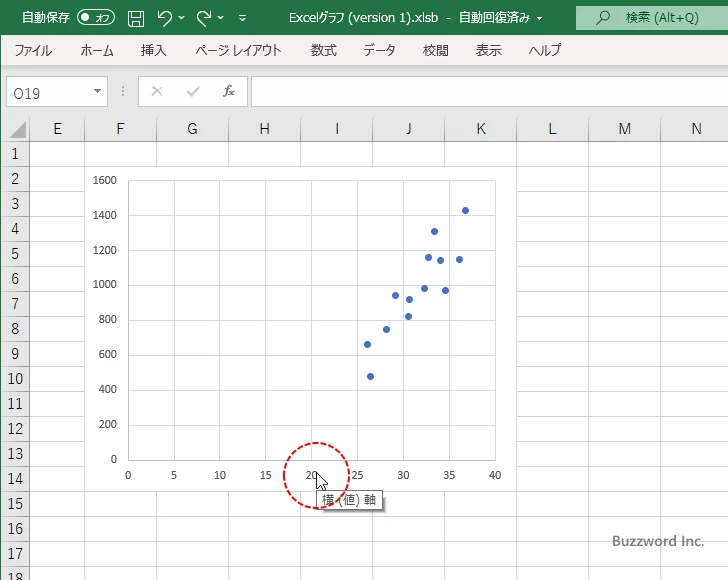Viewport: 728px width, 580px height.
Task: Toggle the AutoSave switch
Action: [96, 18]
